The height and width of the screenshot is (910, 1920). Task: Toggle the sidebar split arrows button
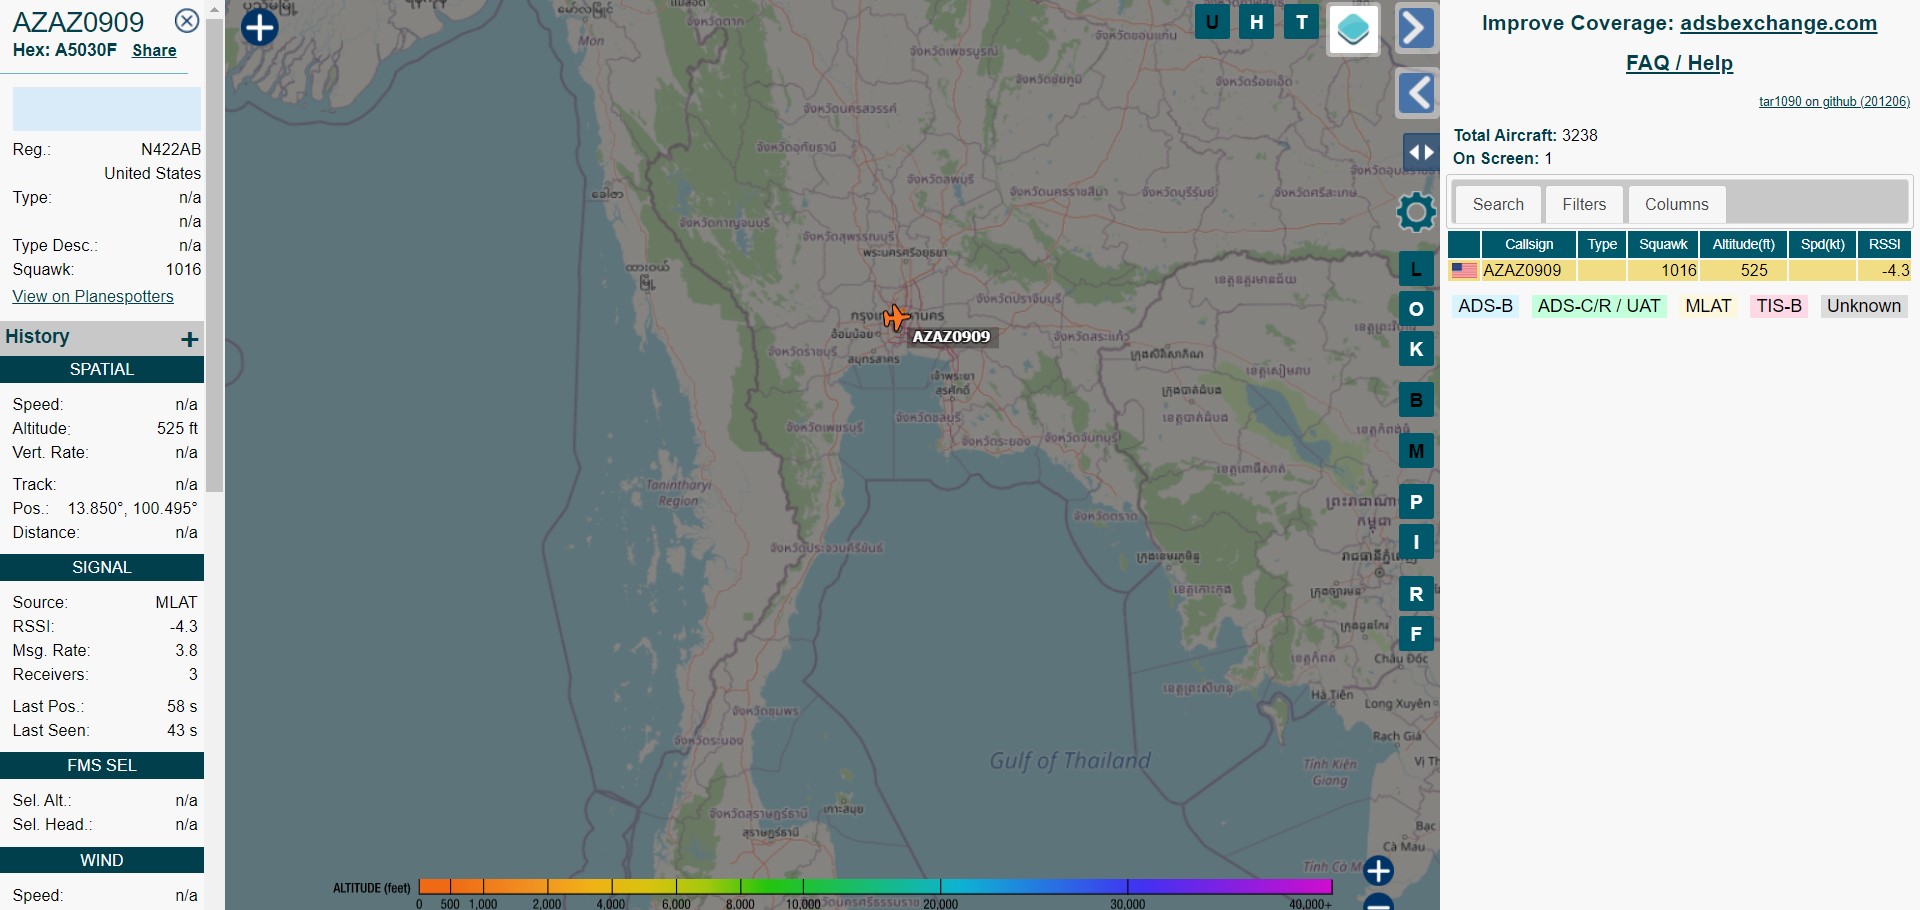[1421, 153]
